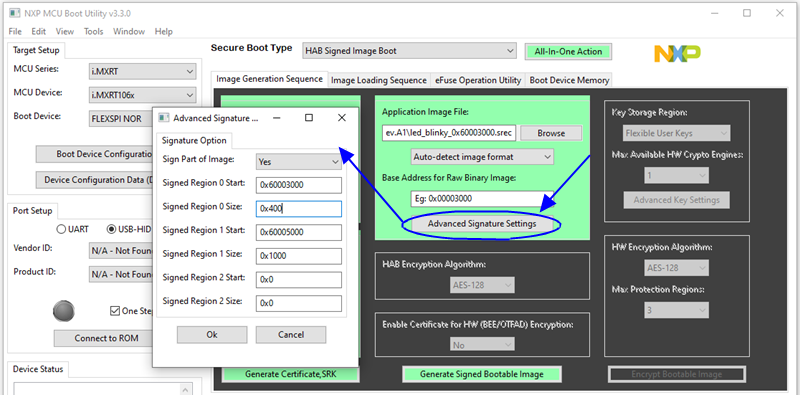
Task: Click the NXP MCU Boot Utility title icon
Action: click(15, 13)
